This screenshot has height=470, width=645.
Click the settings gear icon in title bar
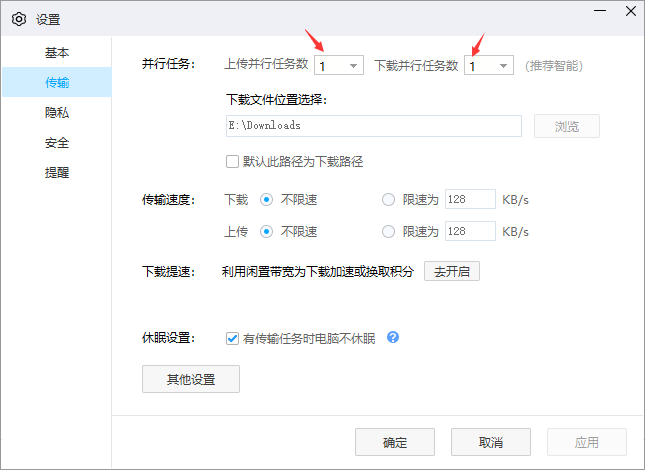18,18
